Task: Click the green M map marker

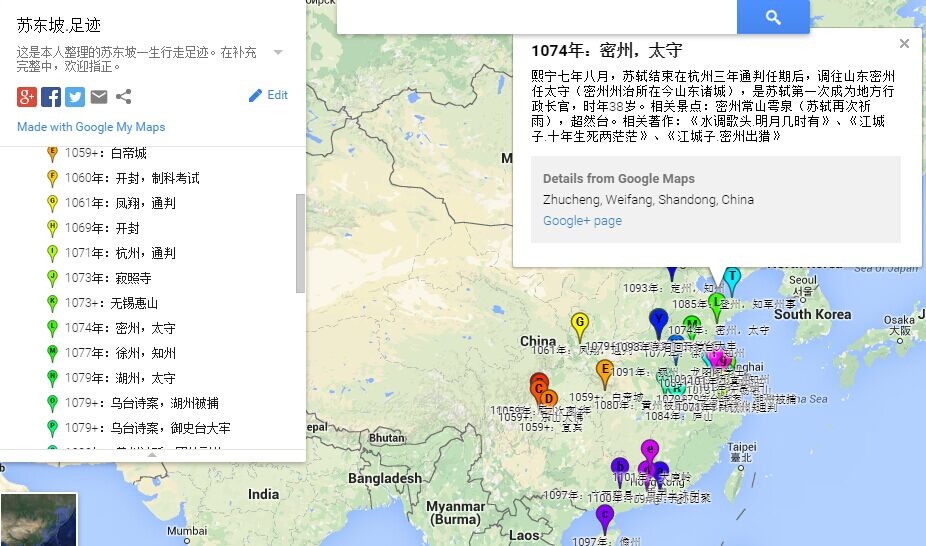Action: coord(692,323)
